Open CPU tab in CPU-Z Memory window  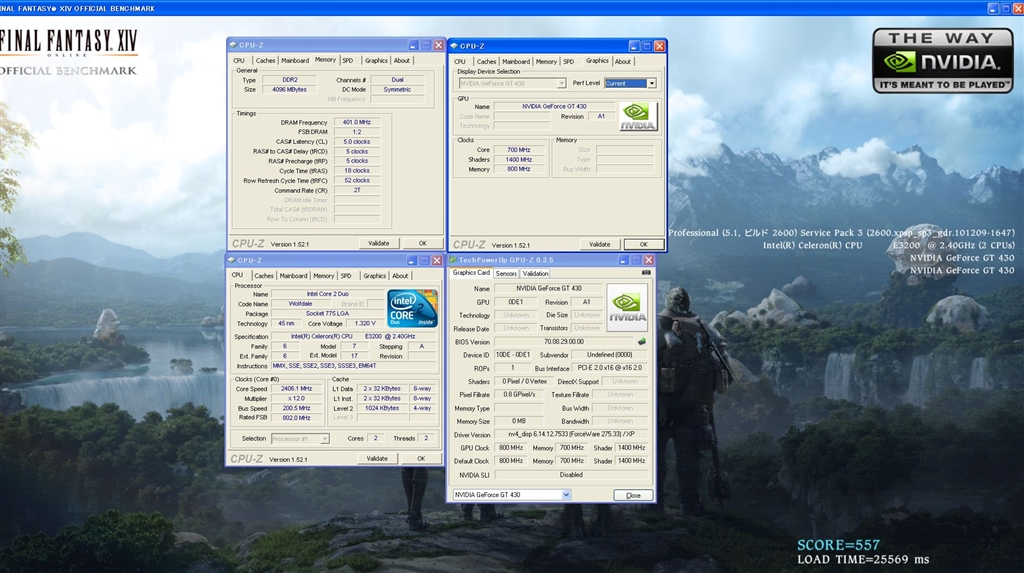coord(239,60)
